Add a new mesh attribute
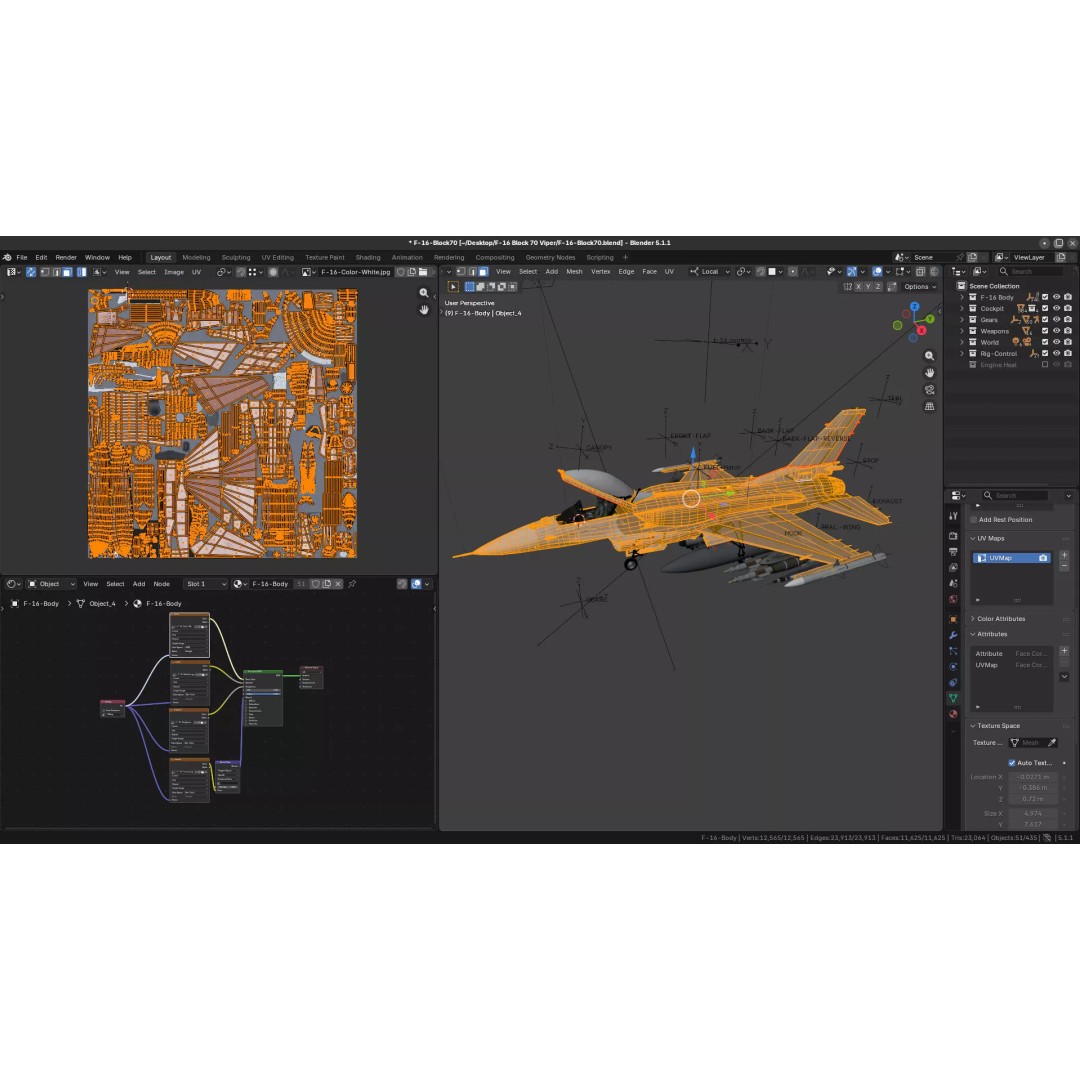 click(1064, 650)
